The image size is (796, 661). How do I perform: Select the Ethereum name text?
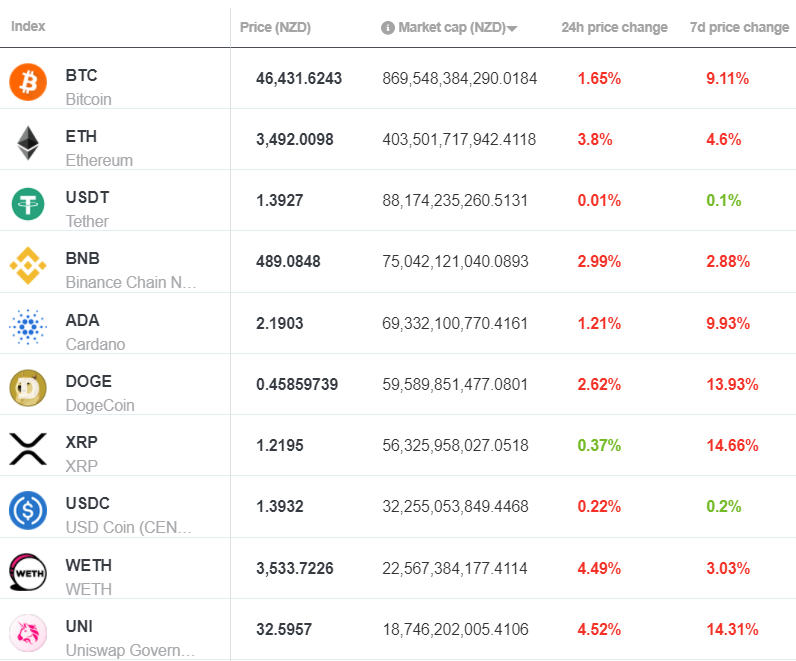(x=99, y=160)
